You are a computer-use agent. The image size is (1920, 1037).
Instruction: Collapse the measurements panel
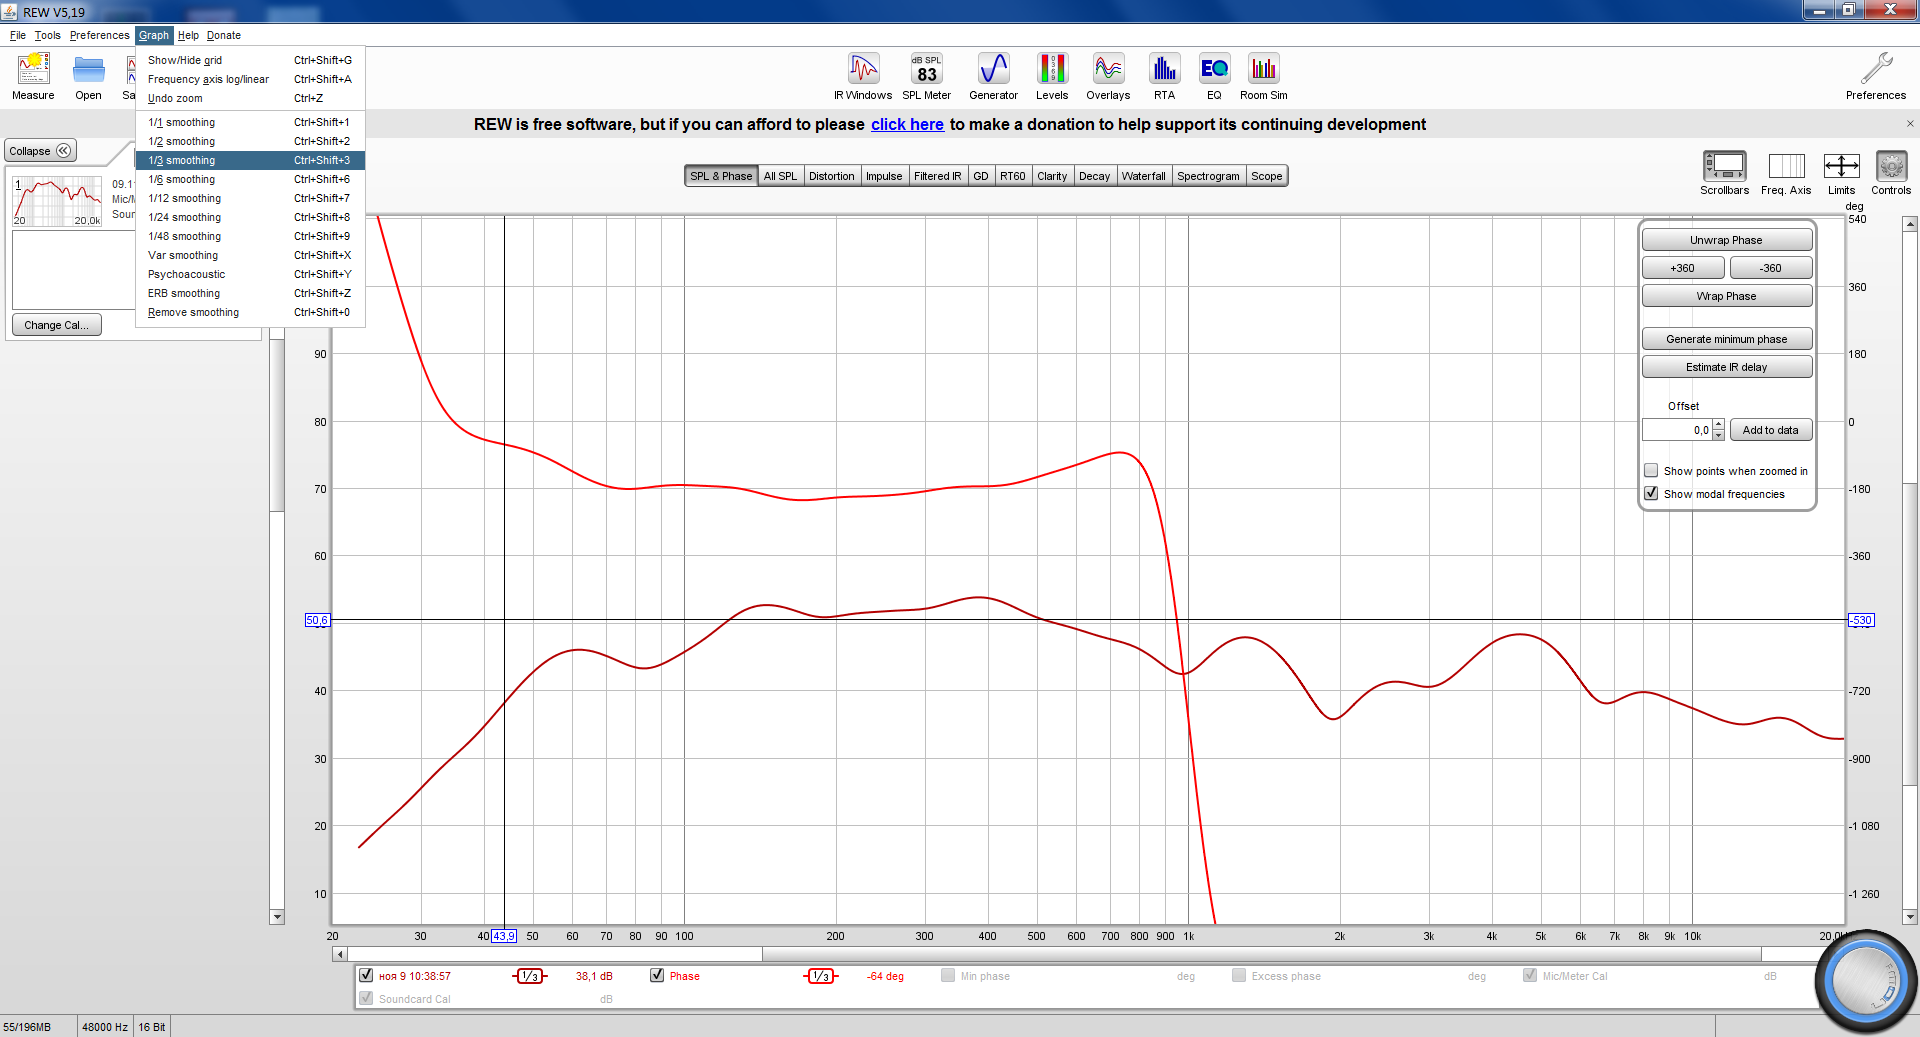coord(40,151)
